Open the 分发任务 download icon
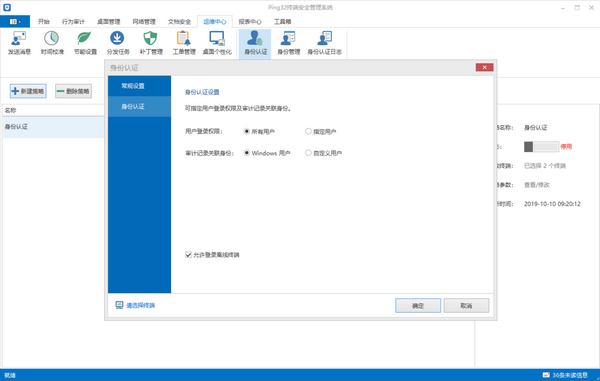 [x=118, y=43]
